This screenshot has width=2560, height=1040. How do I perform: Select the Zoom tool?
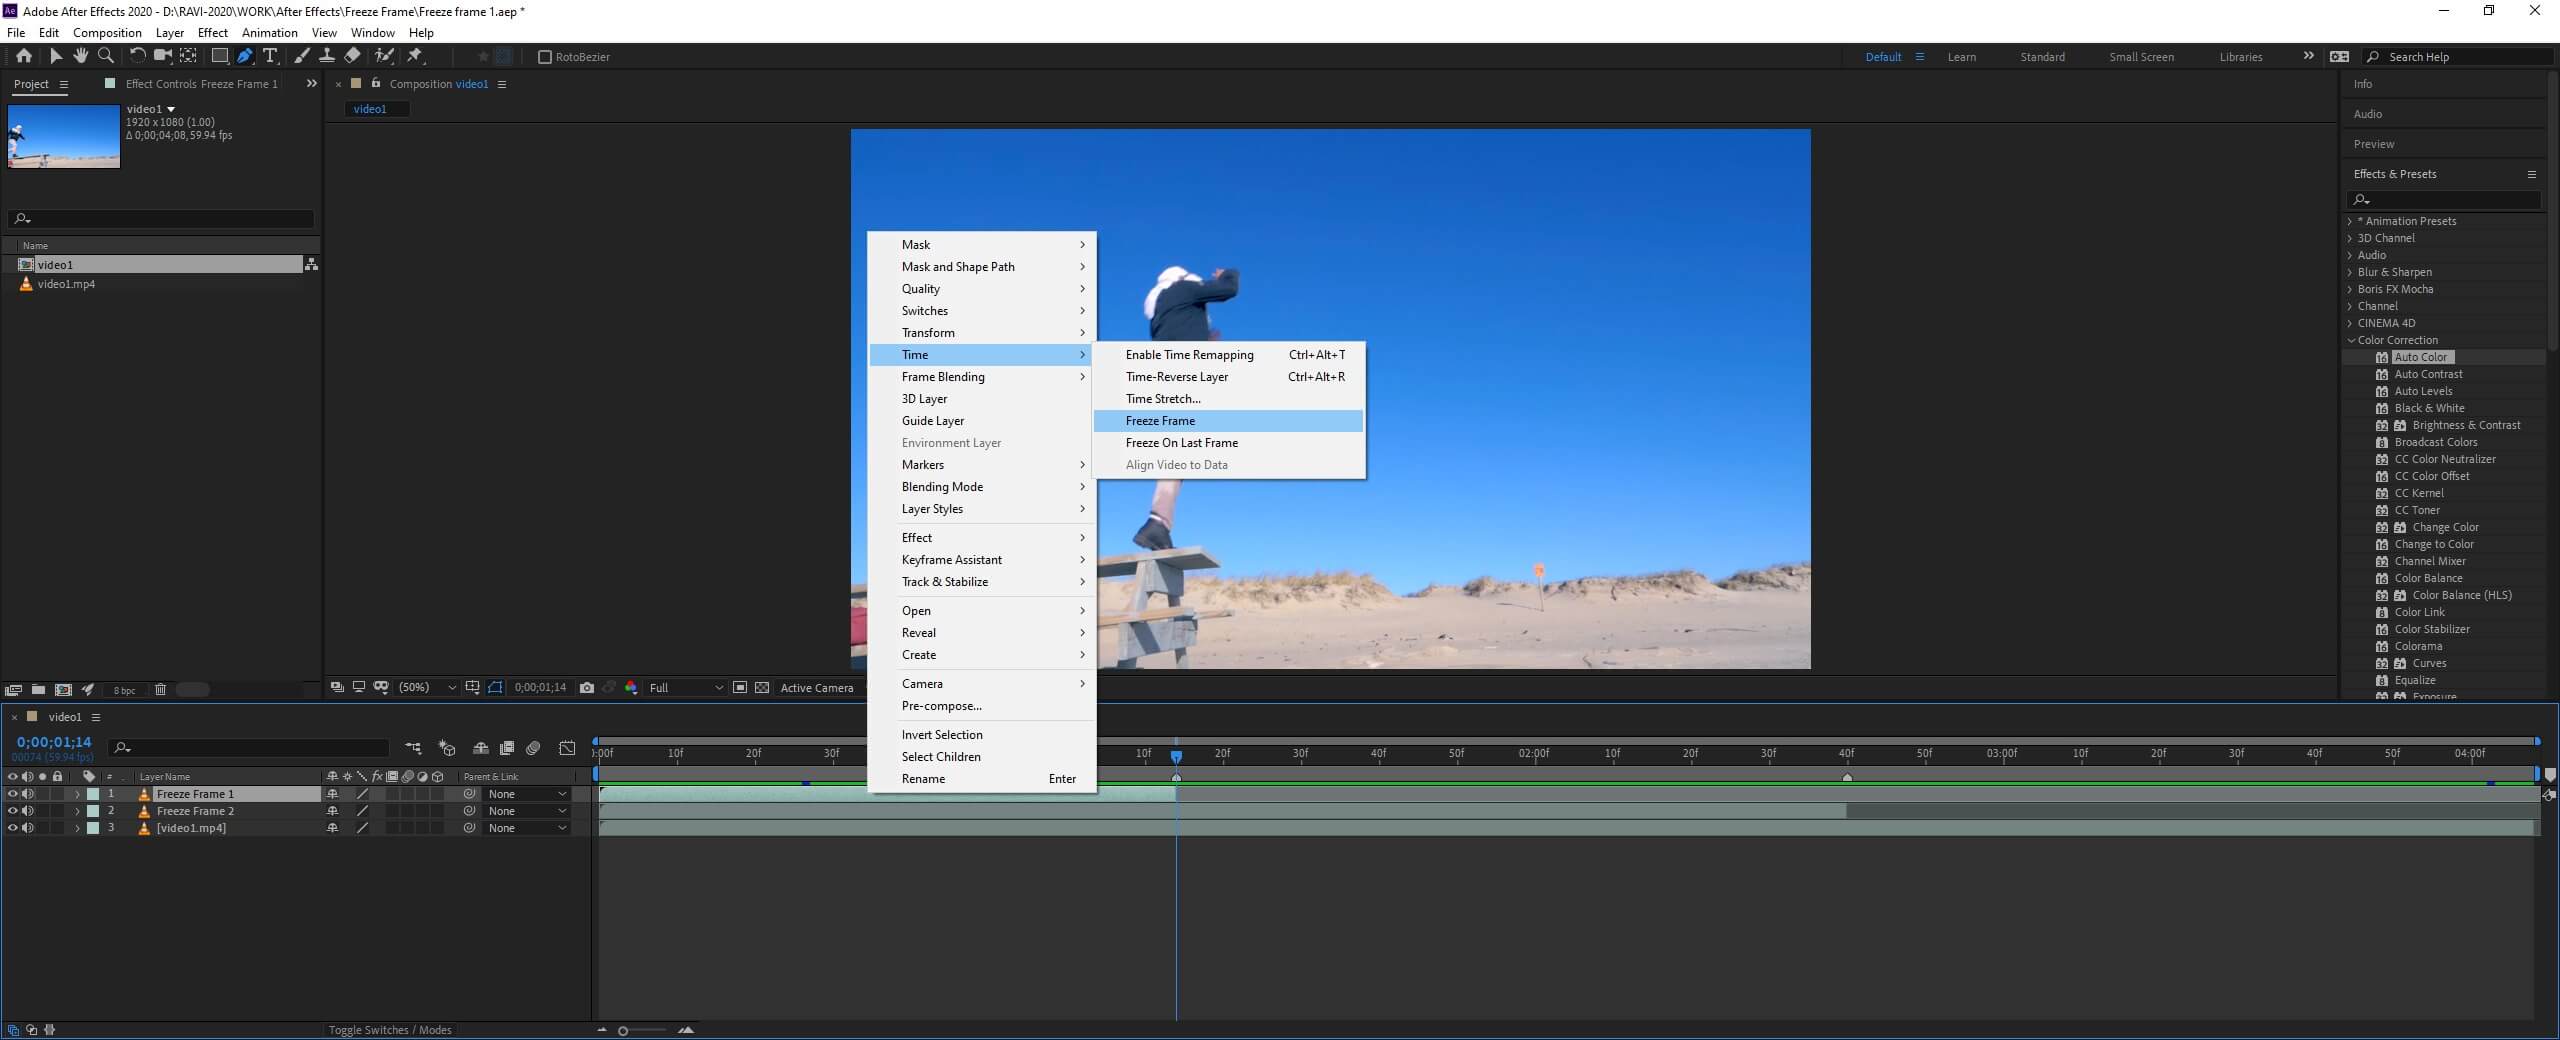106,56
